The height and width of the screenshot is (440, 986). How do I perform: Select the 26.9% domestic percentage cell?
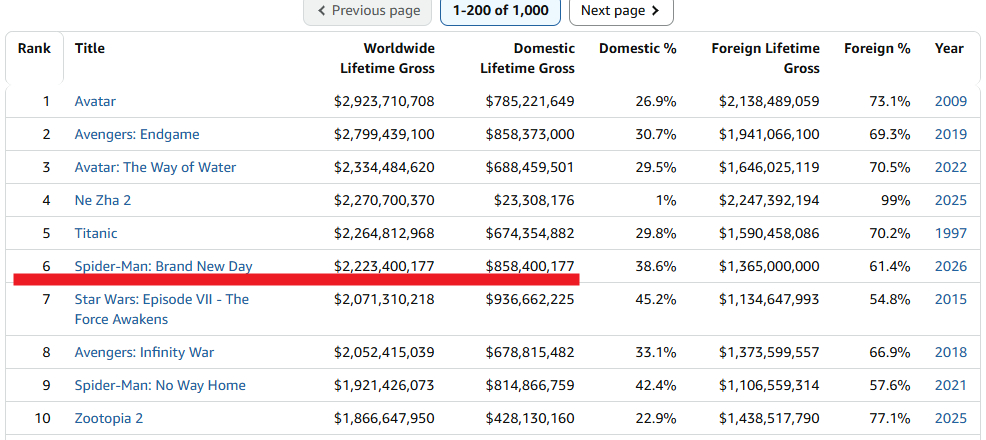click(x=656, y=101)
